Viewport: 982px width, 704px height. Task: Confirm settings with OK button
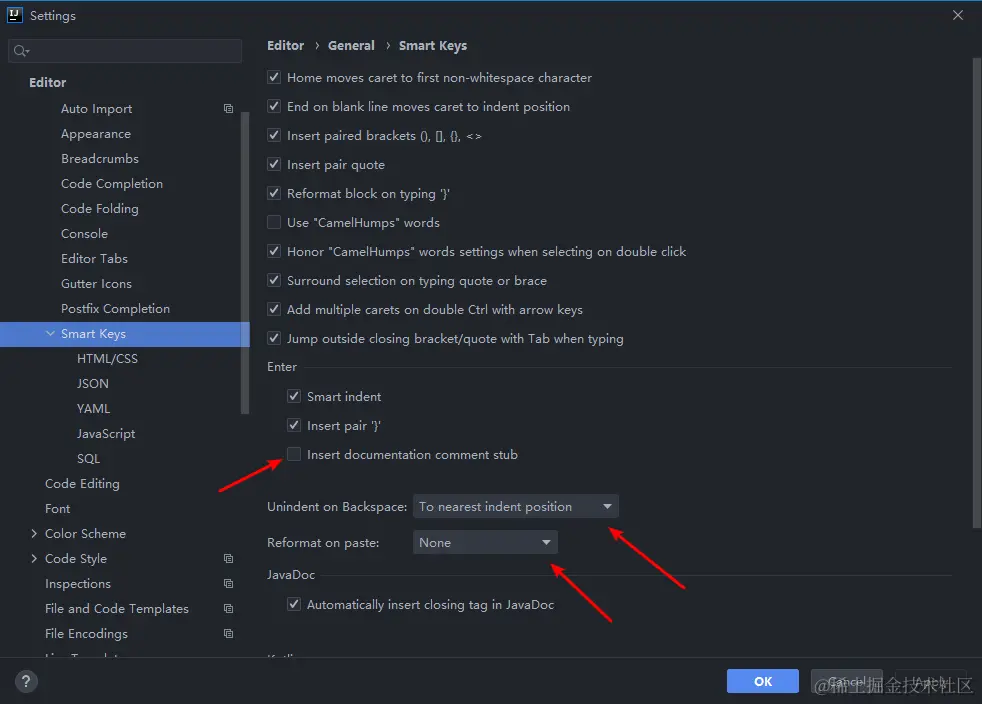coord(762,681)
